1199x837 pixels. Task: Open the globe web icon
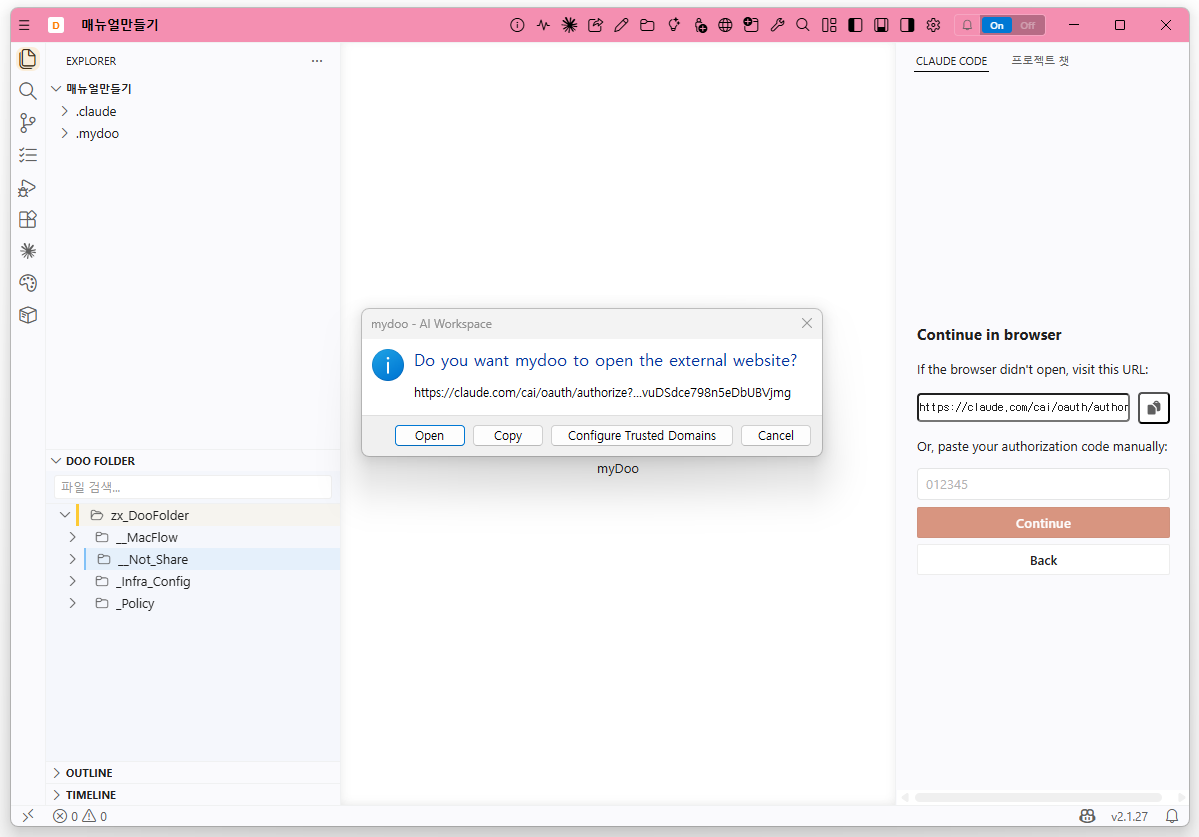click(x=725, y=25)
